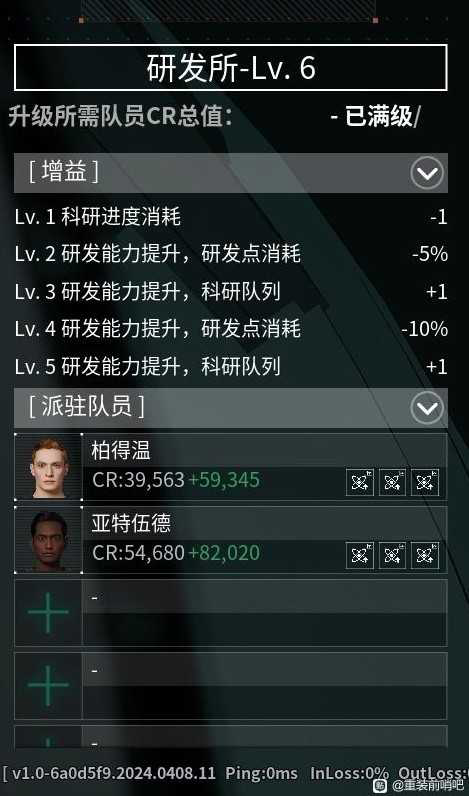Click 柏得温's second skill icon
The height and width of the screenshot is (796, 469).
point(392,482)
